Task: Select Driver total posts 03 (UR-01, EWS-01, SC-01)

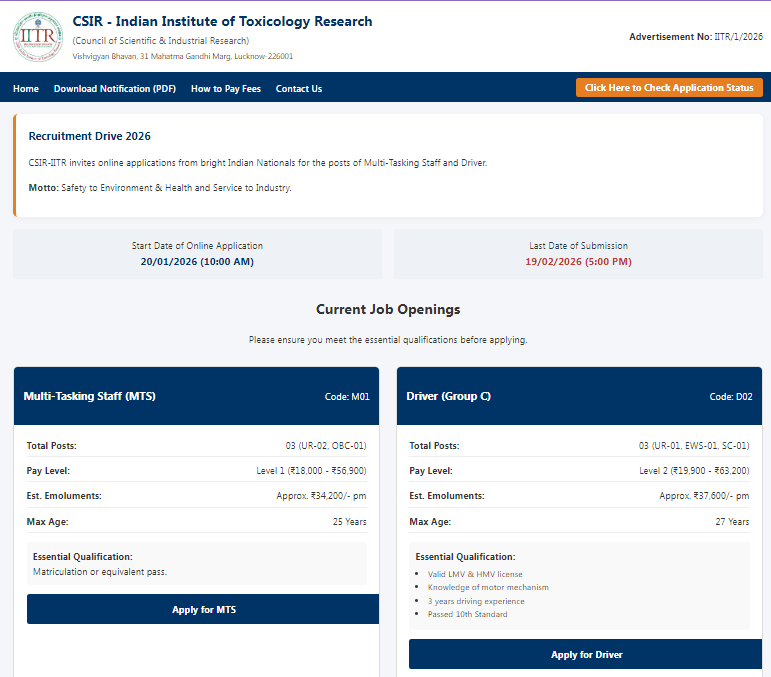Action: point(694,445)
